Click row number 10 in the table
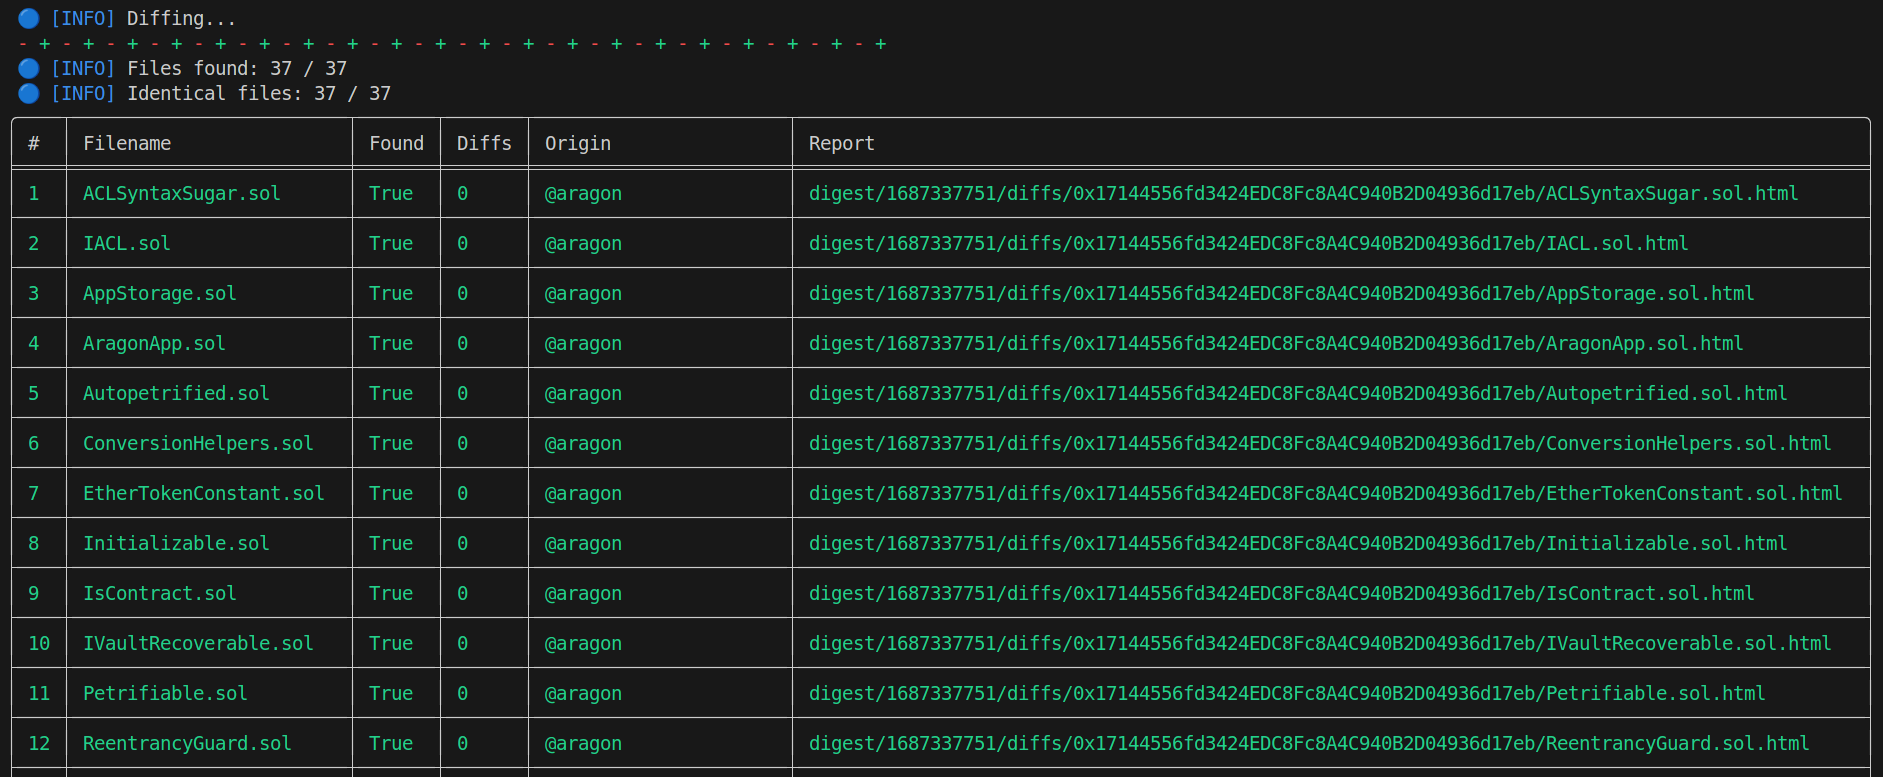Screen dimensions: 1883x777 click(39, 643)
